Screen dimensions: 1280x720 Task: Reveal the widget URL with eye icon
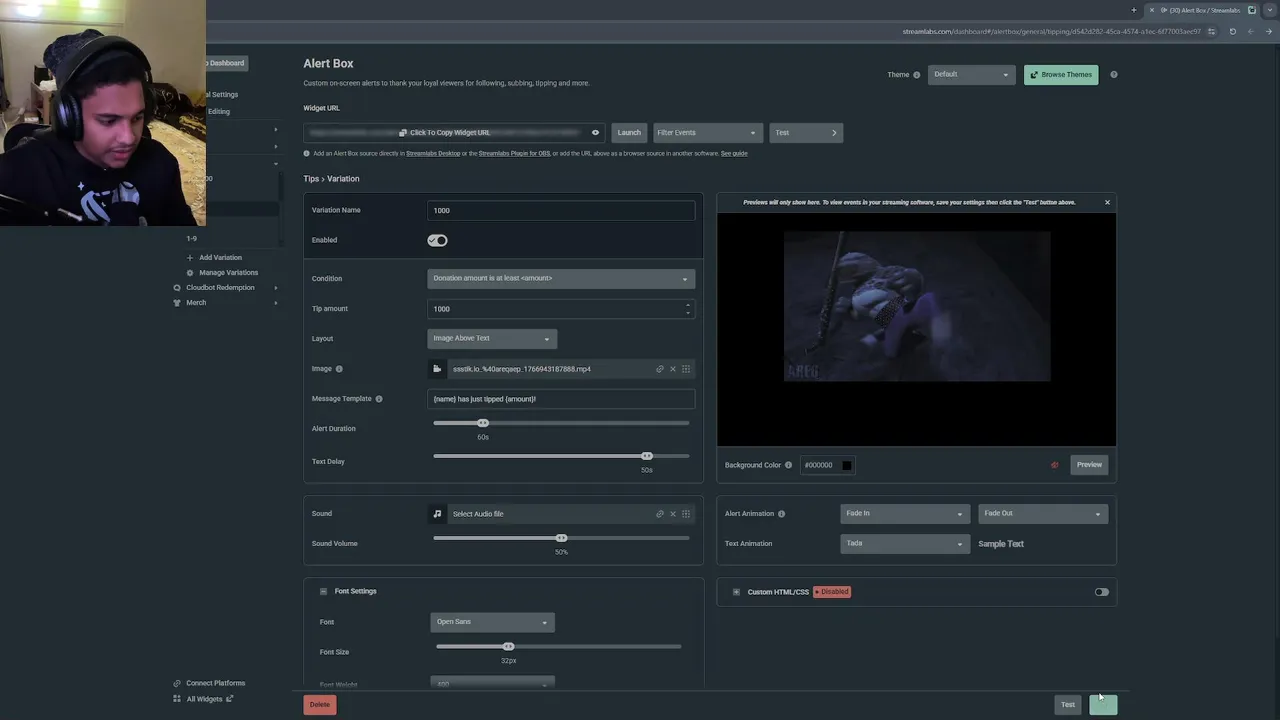595,133
